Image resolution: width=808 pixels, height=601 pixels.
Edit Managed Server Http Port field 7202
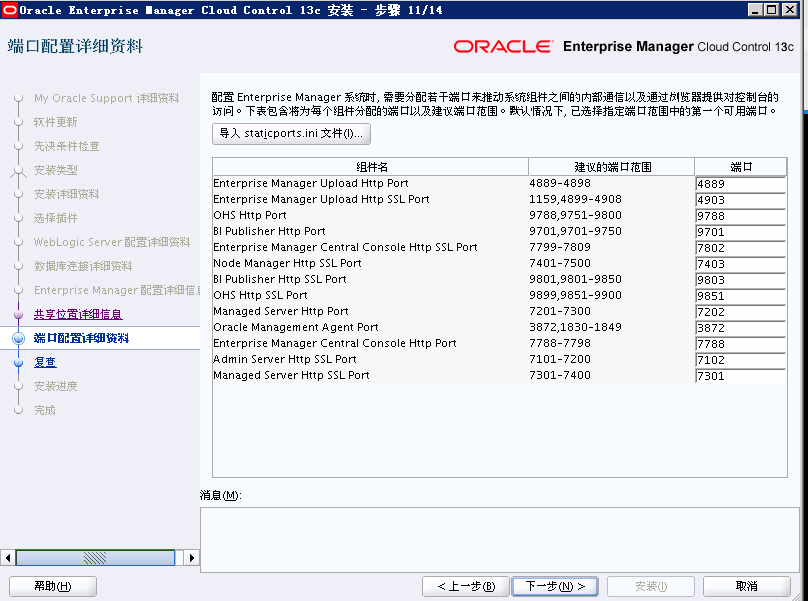pos(740,312)
